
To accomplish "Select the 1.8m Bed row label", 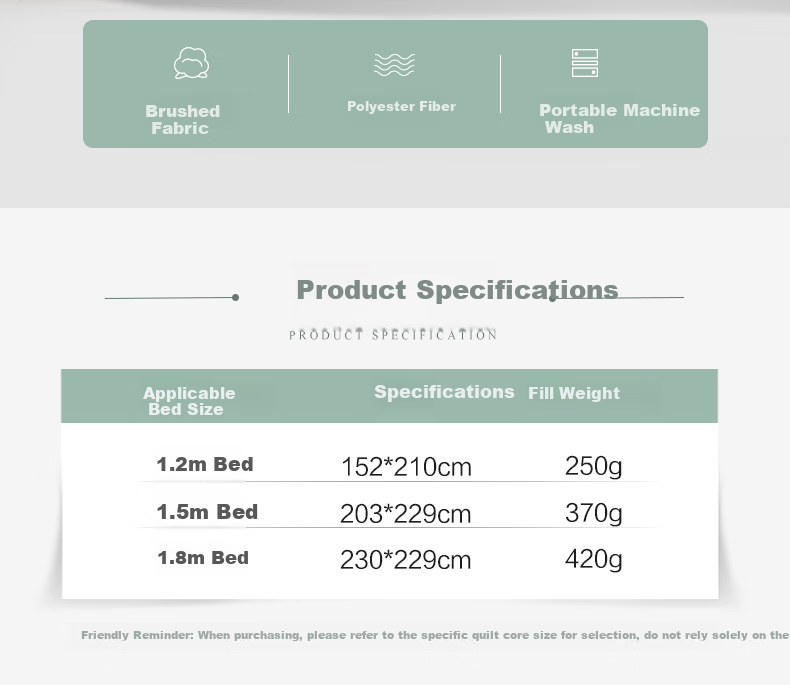I will [203, 558].
